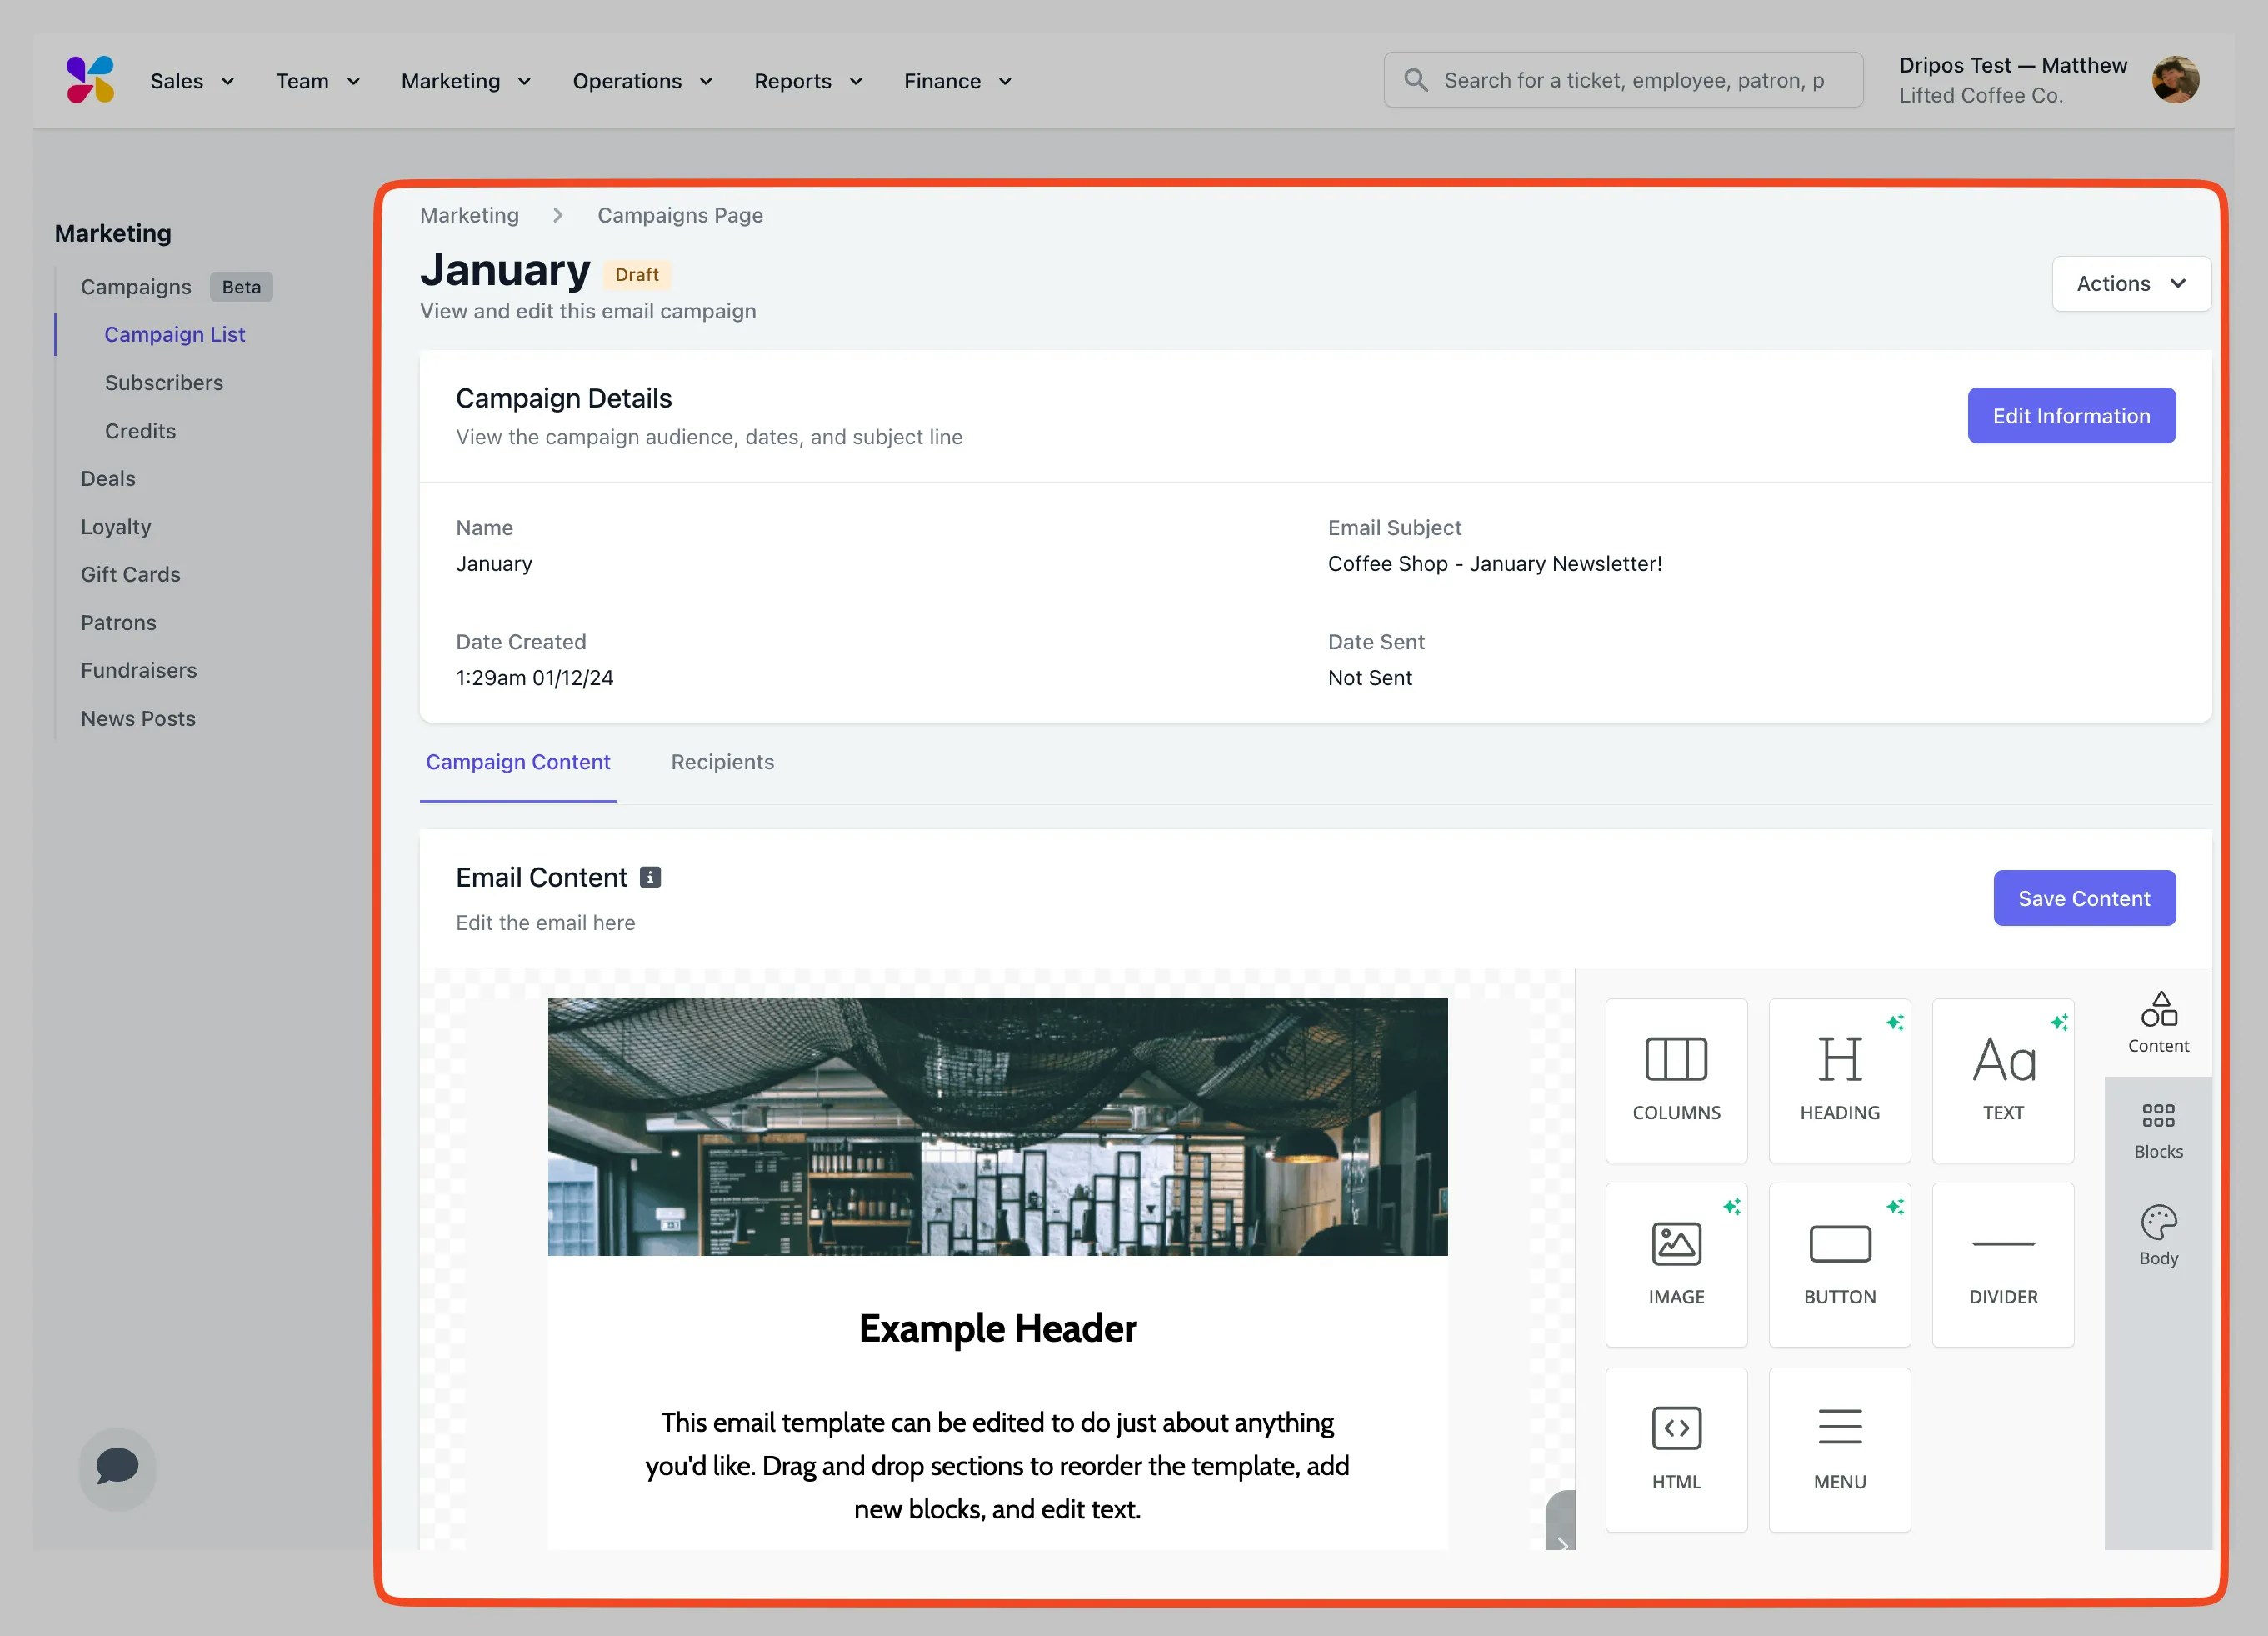Click the Edit Information button

click(2070, 416)
